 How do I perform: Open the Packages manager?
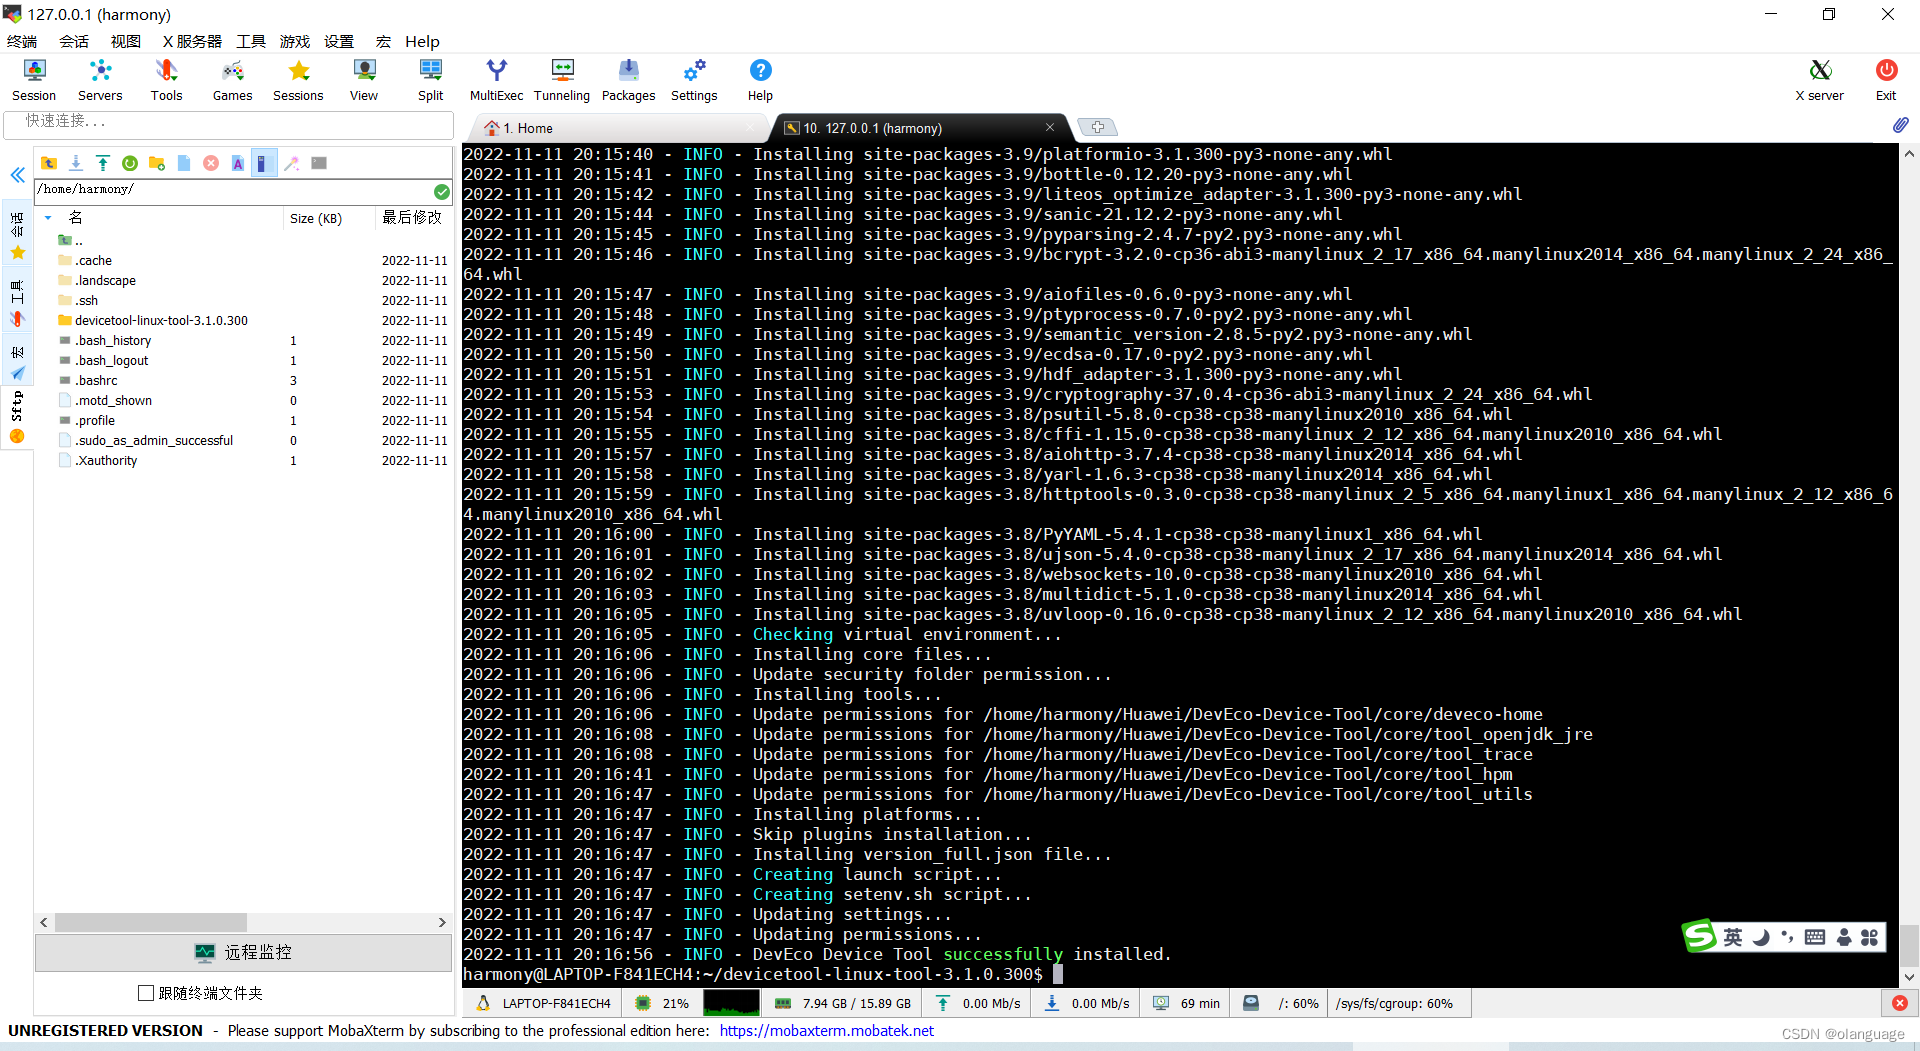[628, 78]
